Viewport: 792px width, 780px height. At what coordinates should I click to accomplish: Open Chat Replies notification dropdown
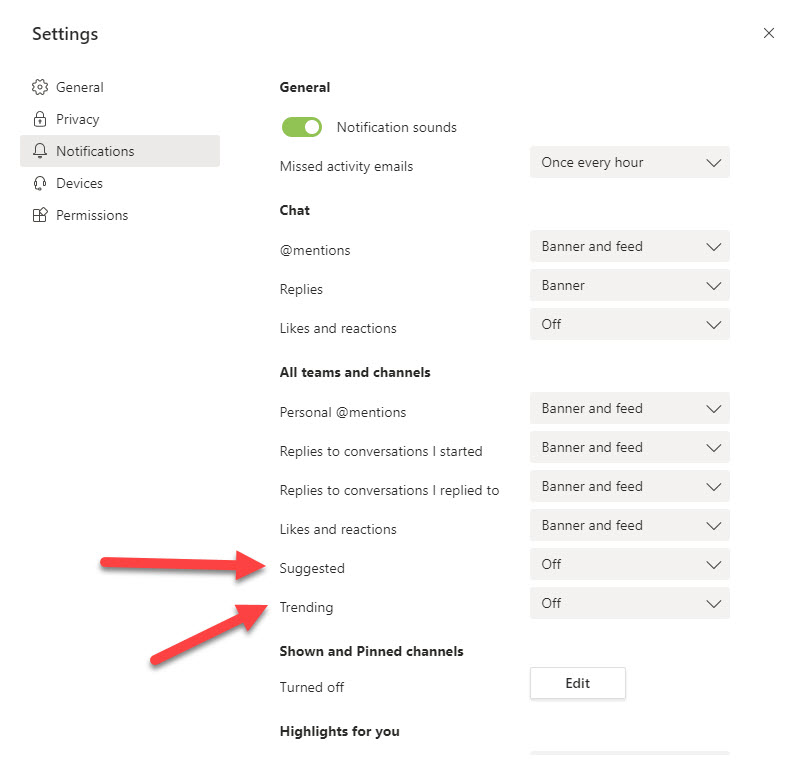point(629,285)
